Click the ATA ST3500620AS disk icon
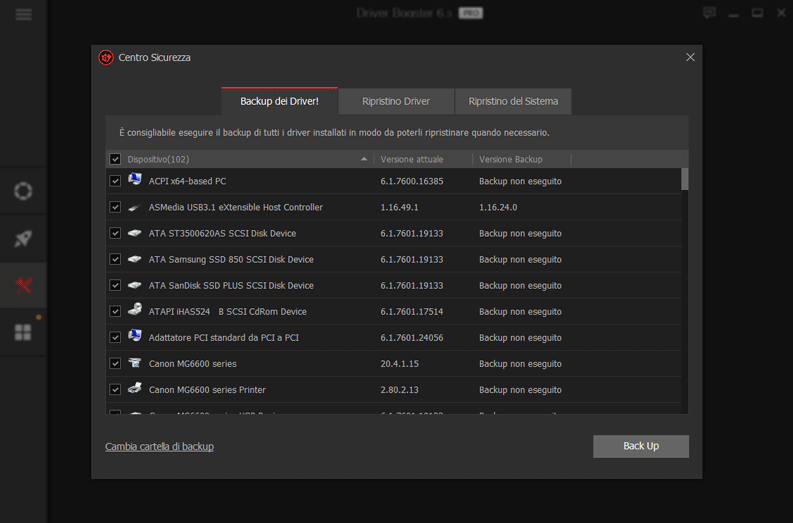 tap(135, 233)
